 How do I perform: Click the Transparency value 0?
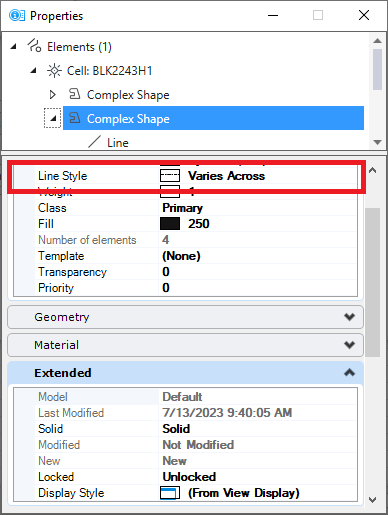click(x=166, y=272)
